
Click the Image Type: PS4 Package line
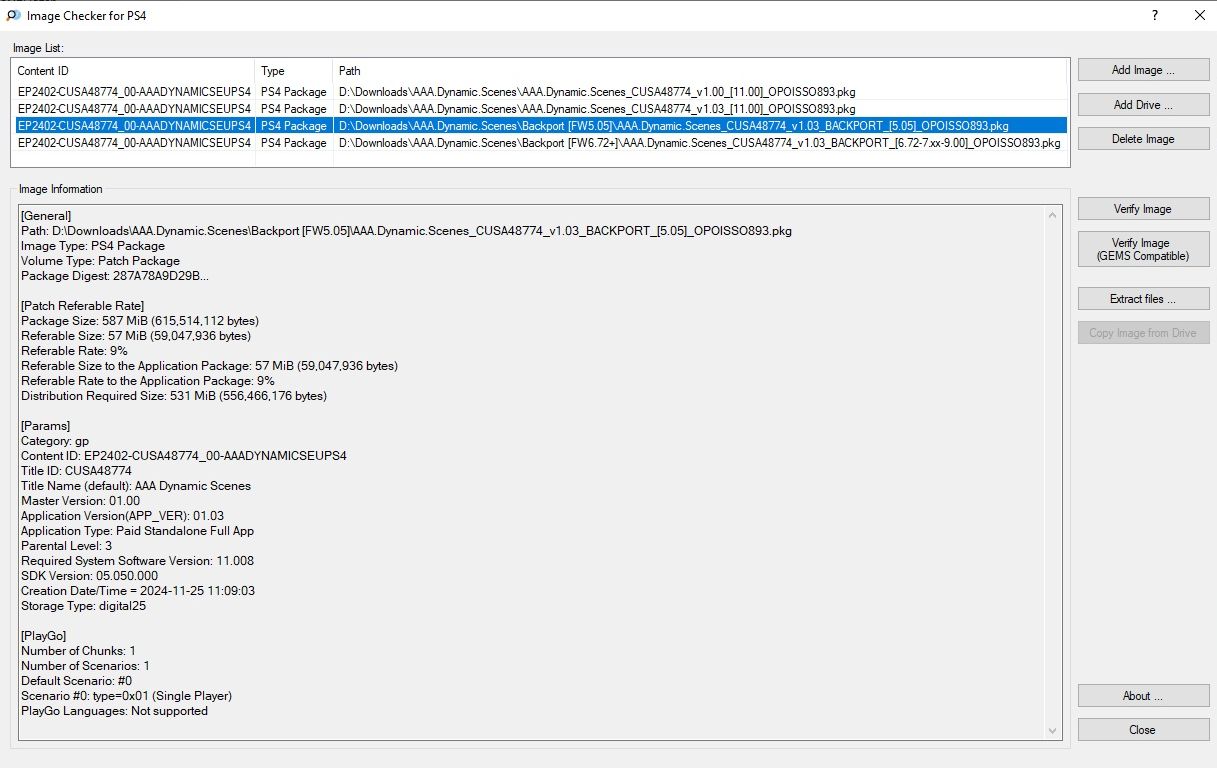pos(93,246)
